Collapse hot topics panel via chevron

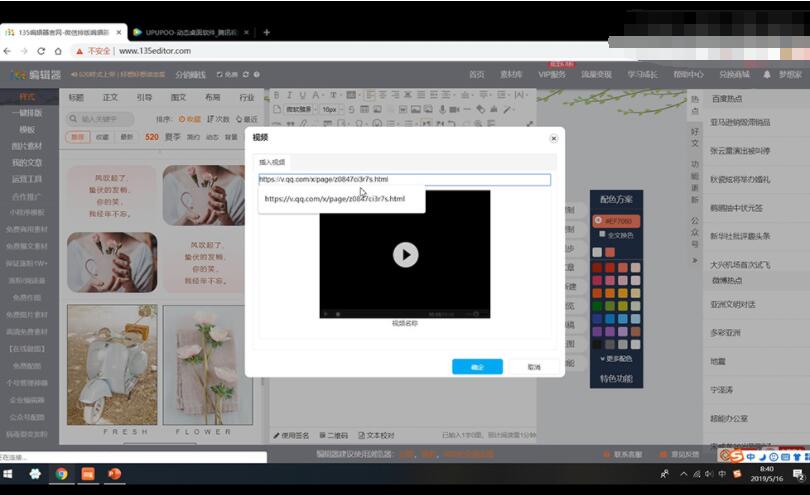[x=695, y=260]
